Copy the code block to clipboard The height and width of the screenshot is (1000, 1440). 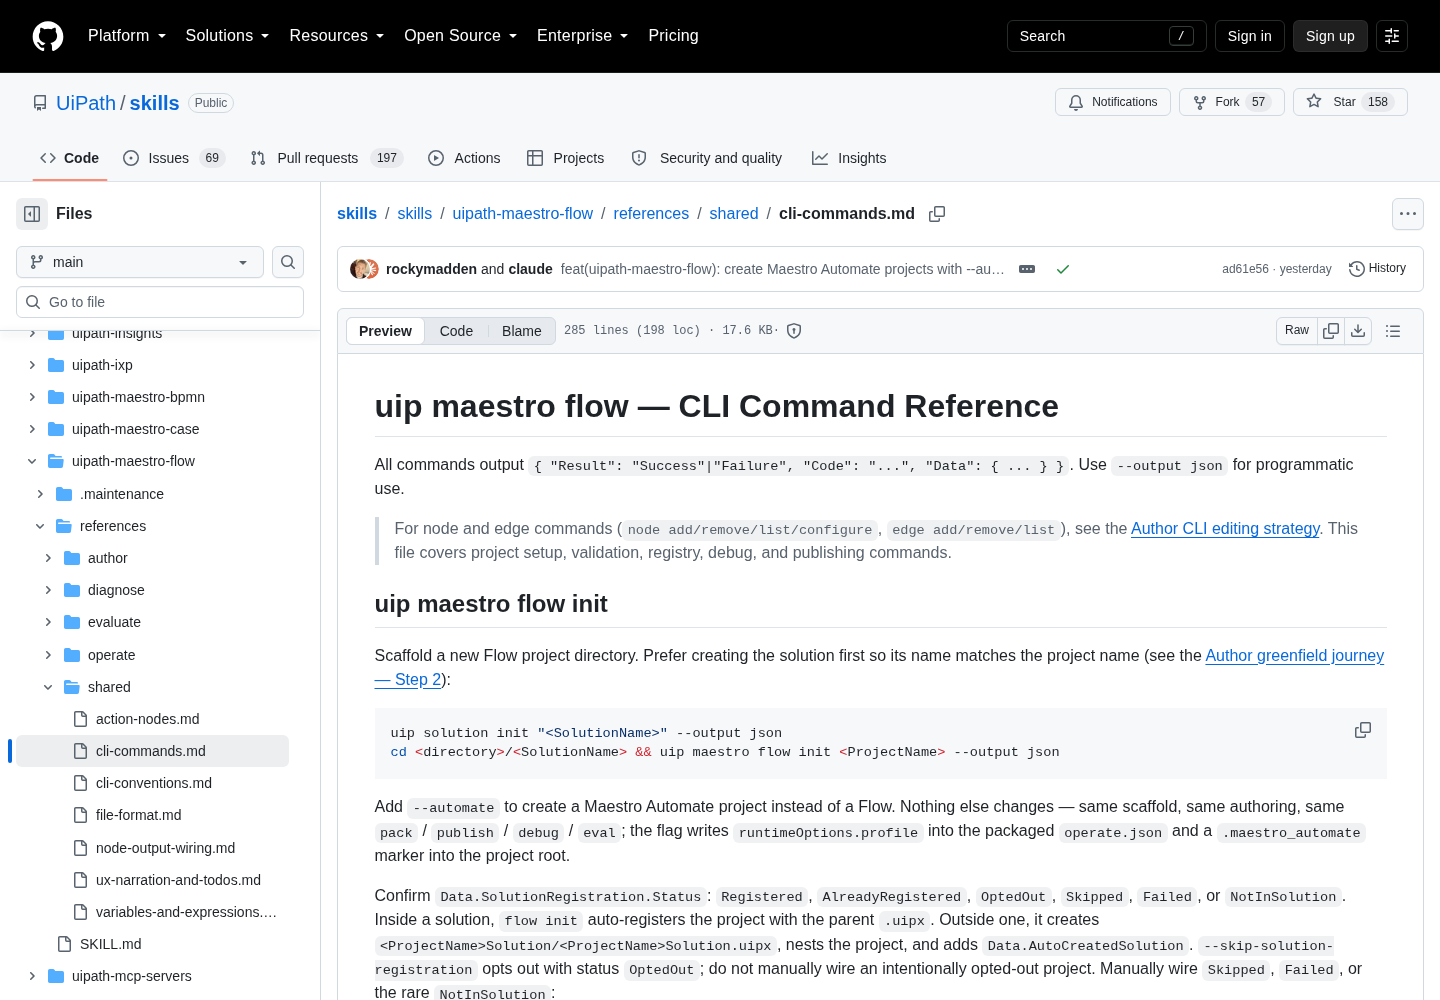coord(1363,731)
